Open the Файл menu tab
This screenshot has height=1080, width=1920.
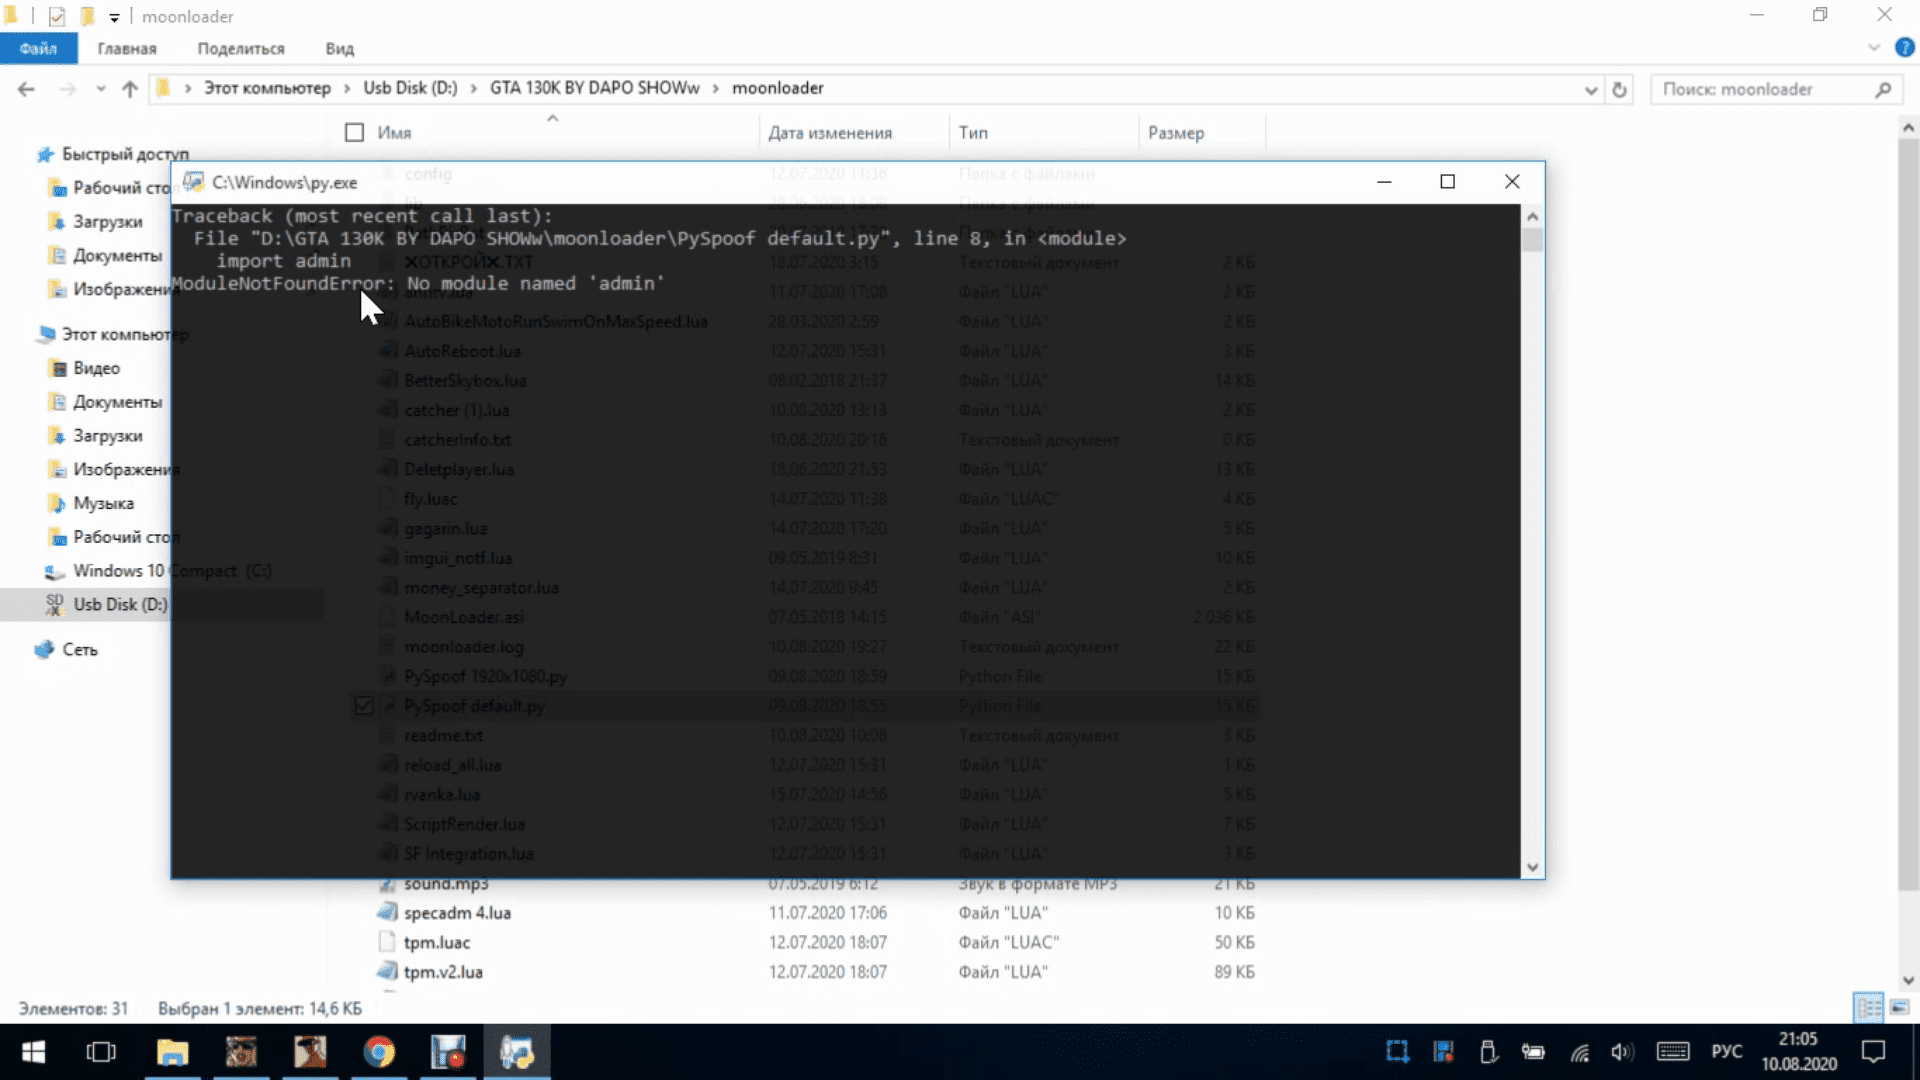pos(38,48)
